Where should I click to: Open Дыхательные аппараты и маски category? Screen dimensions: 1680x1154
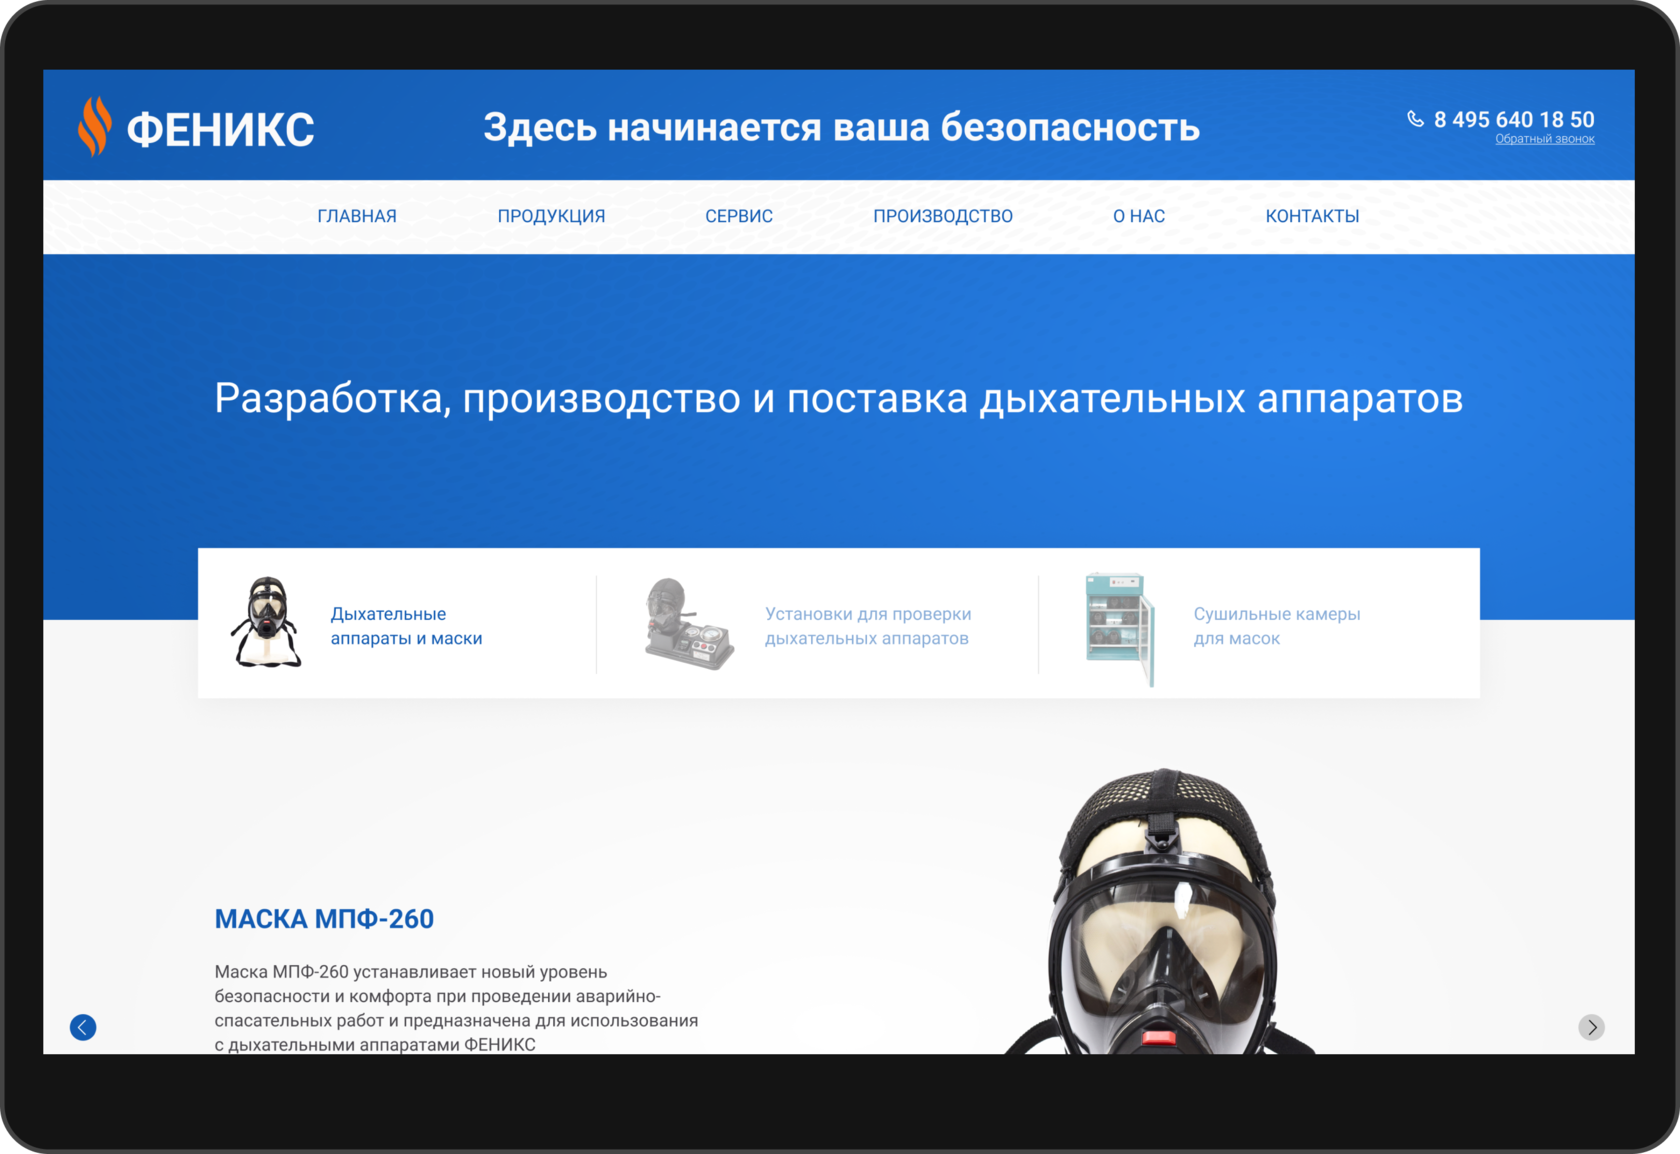pyautogui.click(x=406, y=626)
